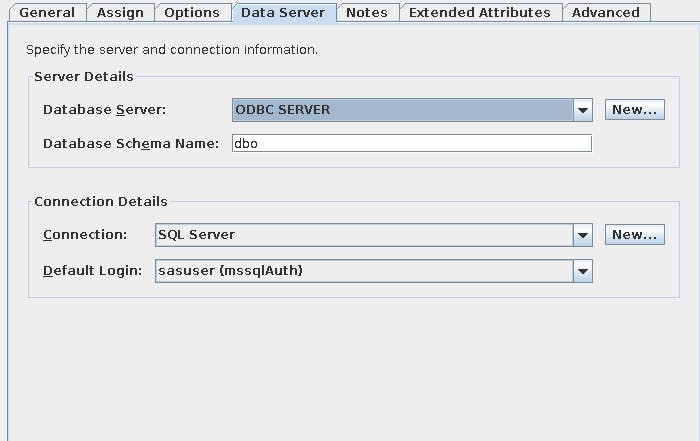
Task: Select the Data Server tab
Action: click(x=283, y=13)
